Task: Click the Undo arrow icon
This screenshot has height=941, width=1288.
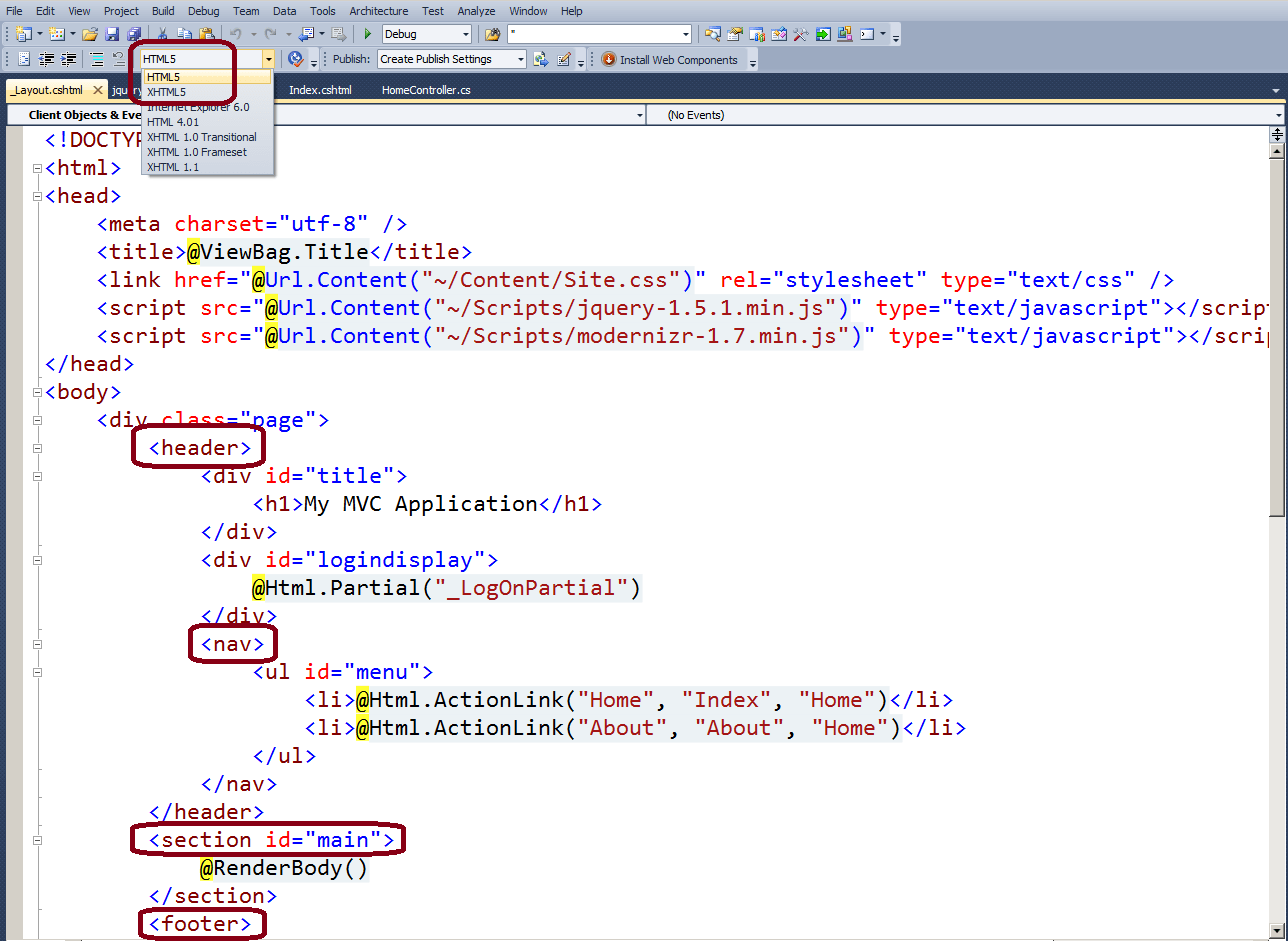Action: [236, 34]
